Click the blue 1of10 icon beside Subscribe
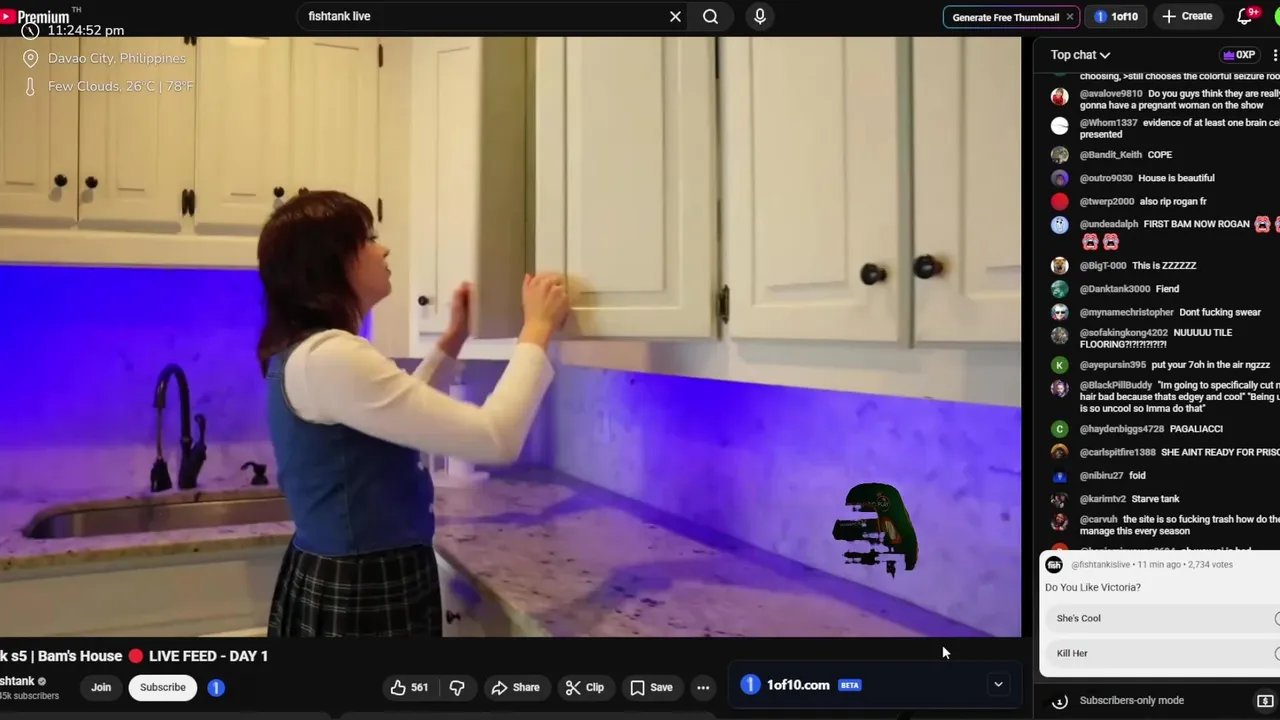 tap(216, 687)
